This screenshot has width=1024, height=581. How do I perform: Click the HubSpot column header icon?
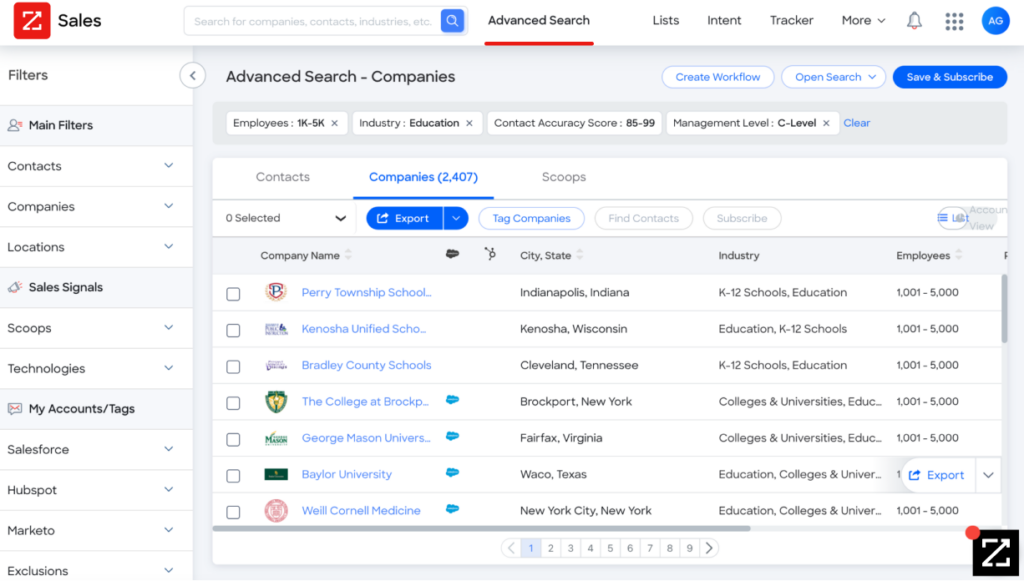(x=490, y=254)
